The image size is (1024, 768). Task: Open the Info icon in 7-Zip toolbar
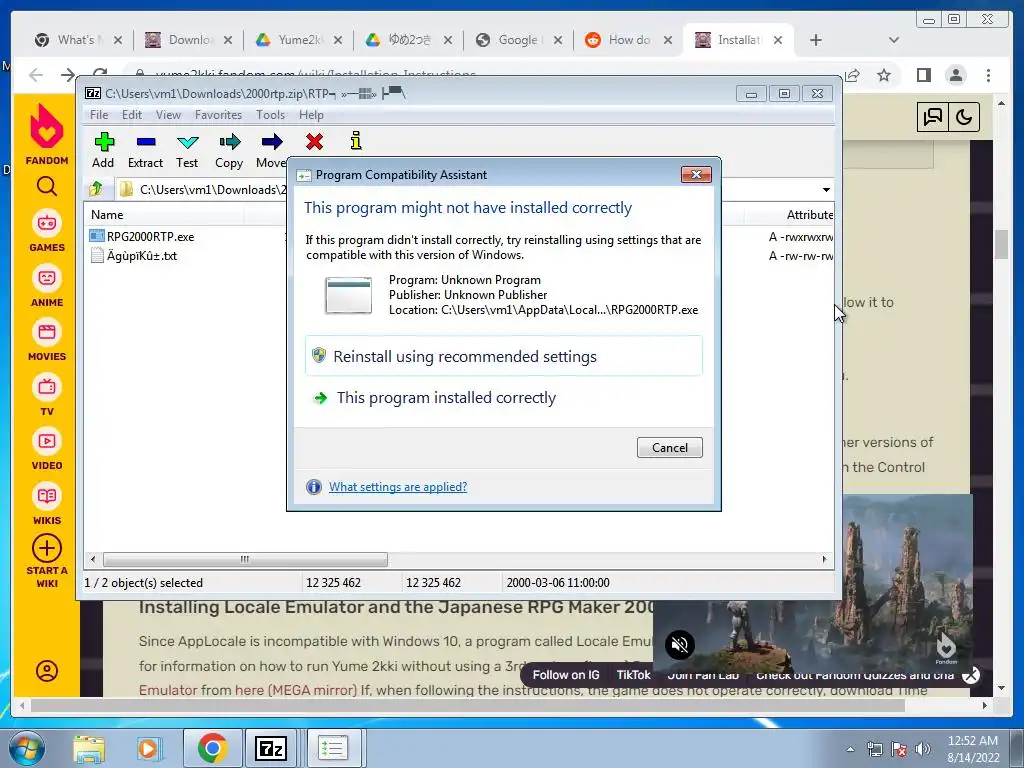pyautogui.click(x=356, y=140)
